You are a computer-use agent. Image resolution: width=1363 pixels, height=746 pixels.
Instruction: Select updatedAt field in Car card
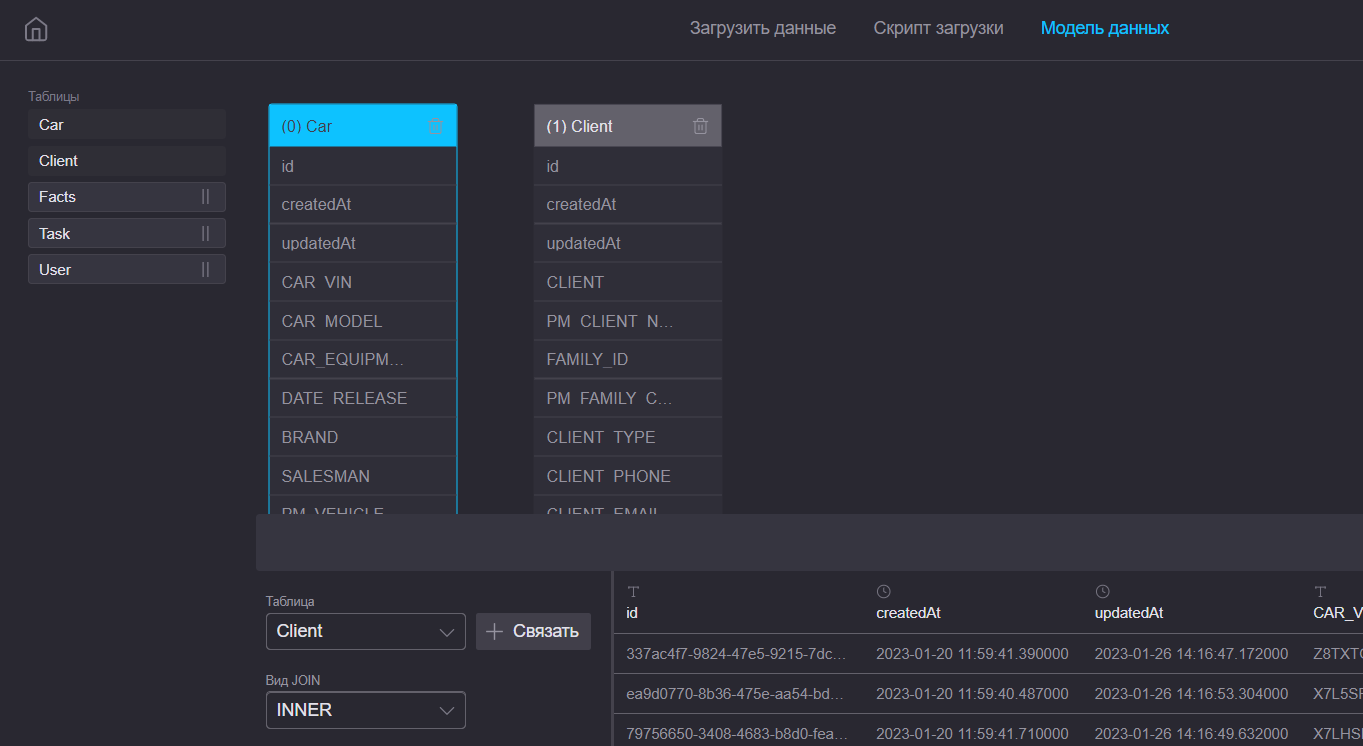tap(363, 243)
